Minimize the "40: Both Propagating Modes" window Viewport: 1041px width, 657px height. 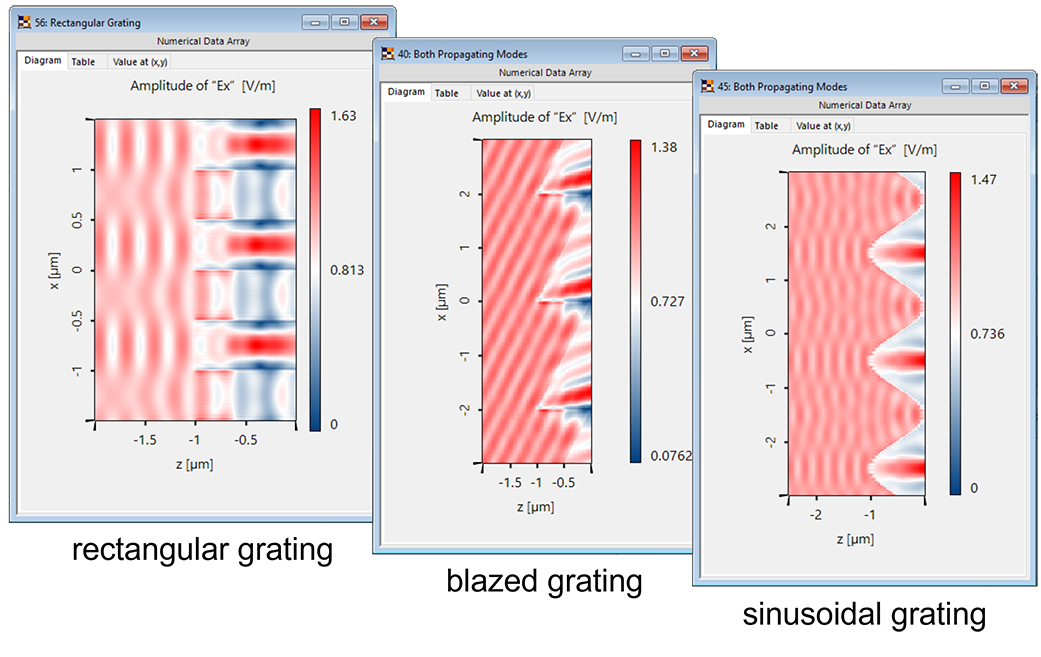pyautogui.click(x=637, y=53)
